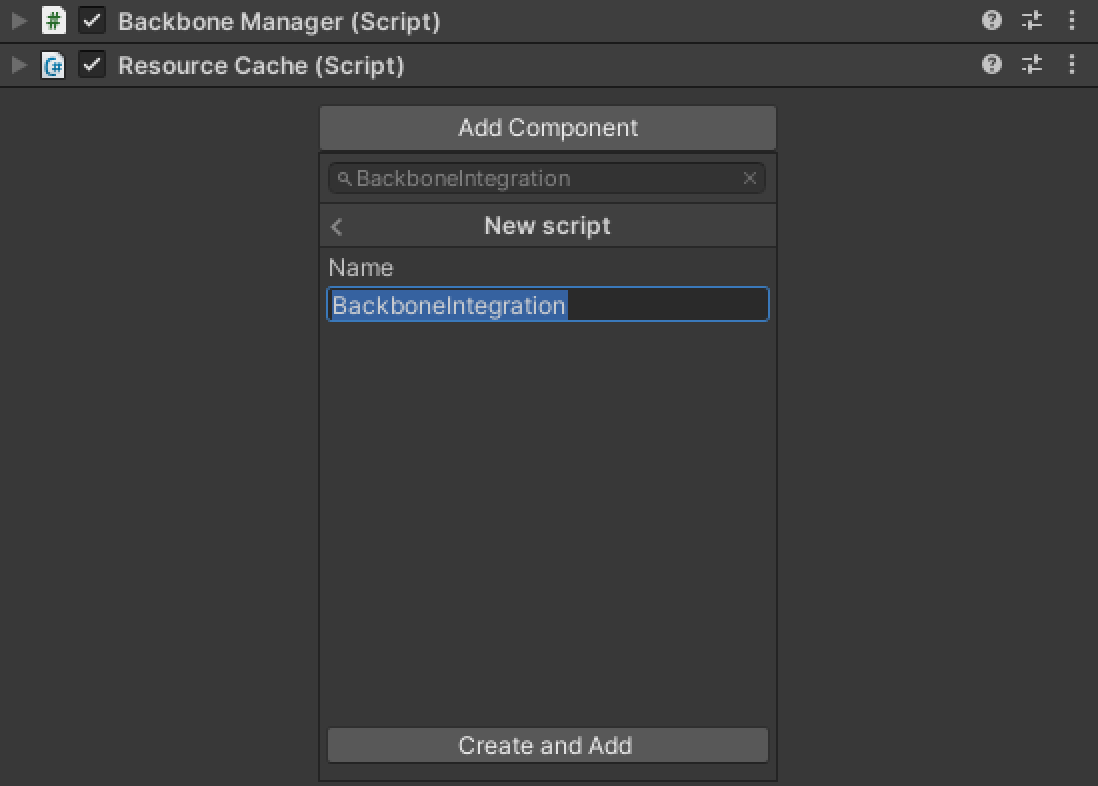
Task: Open presets for Backbone Manager script
Action: [1032, 21]
